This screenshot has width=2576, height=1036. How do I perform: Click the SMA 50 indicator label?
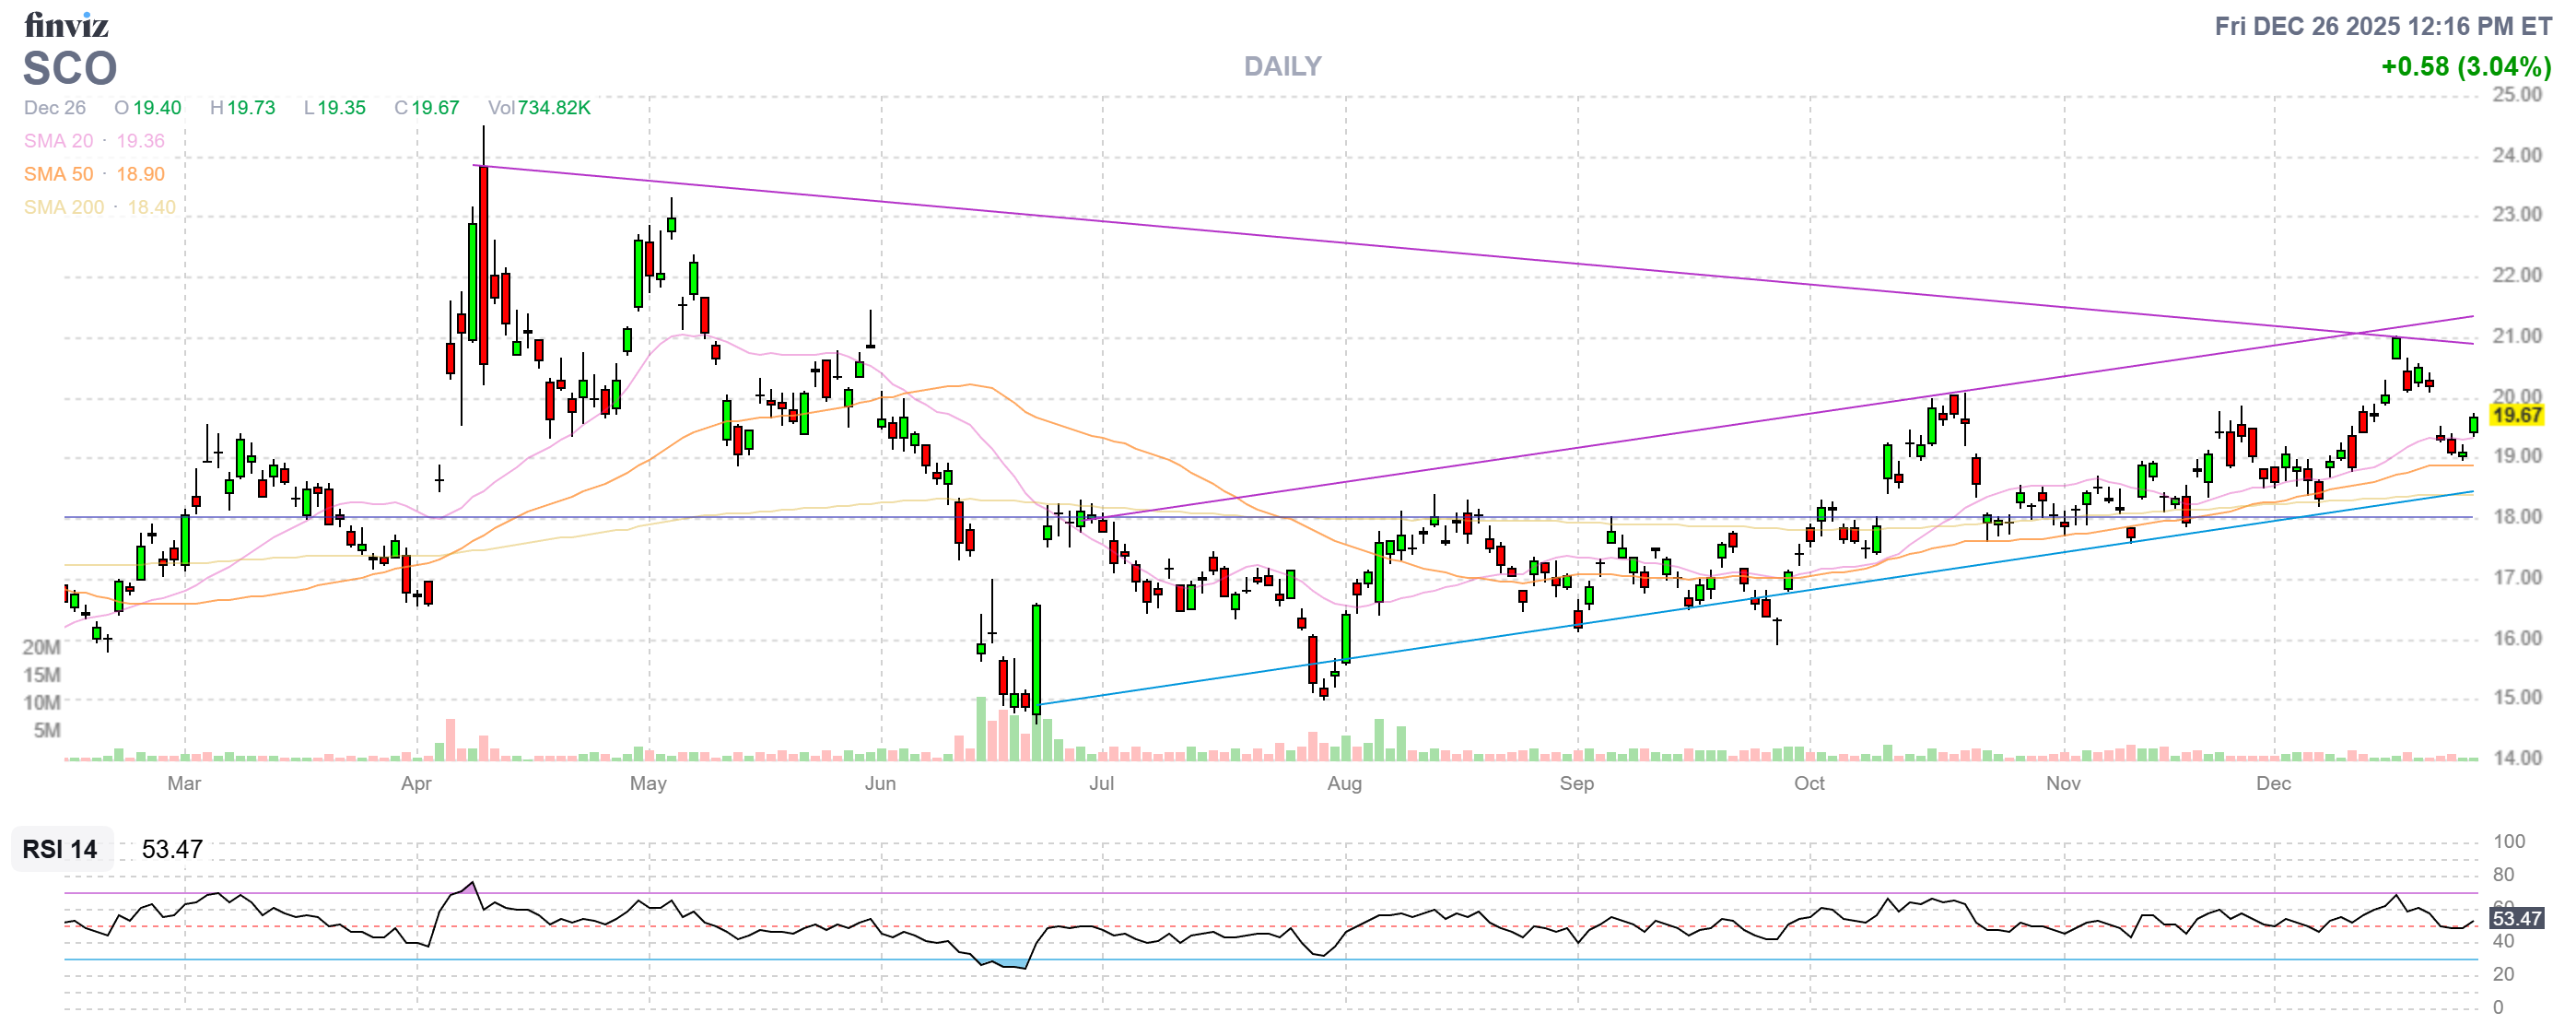coord(58,174)
